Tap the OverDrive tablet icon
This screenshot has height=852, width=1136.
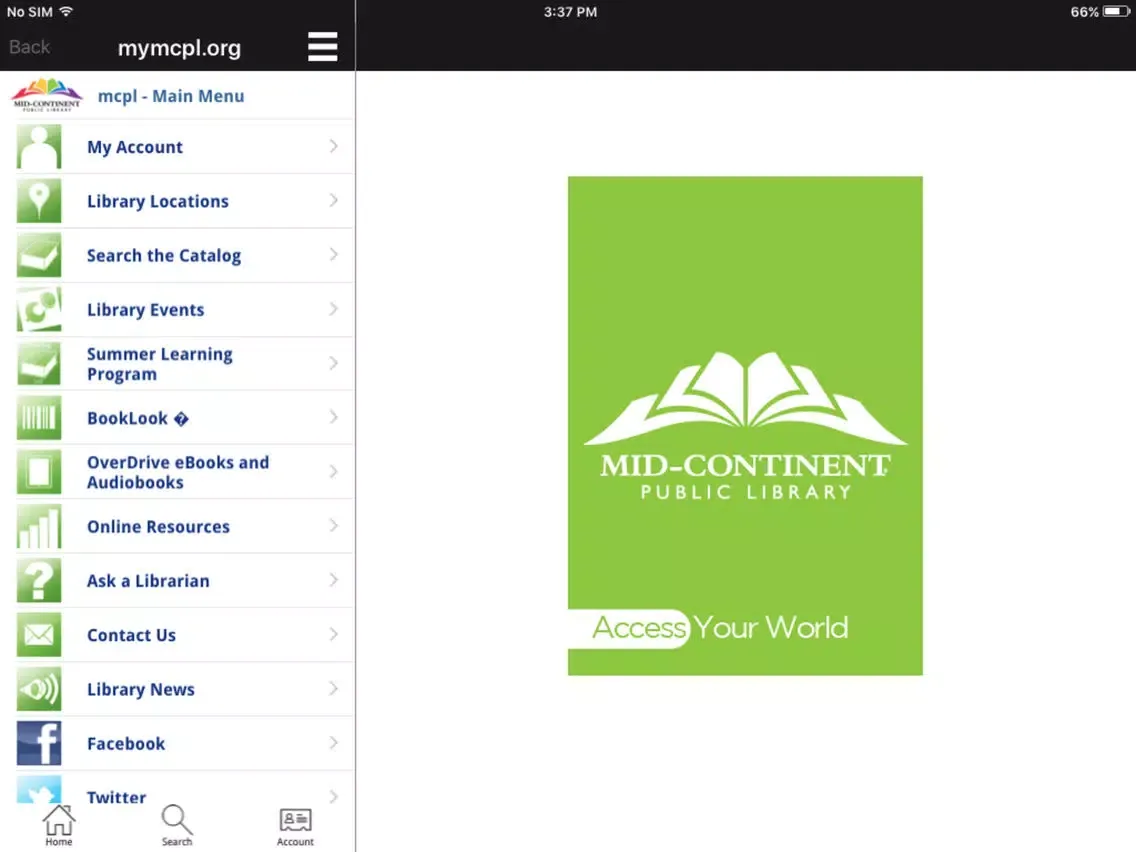[39, 472]
